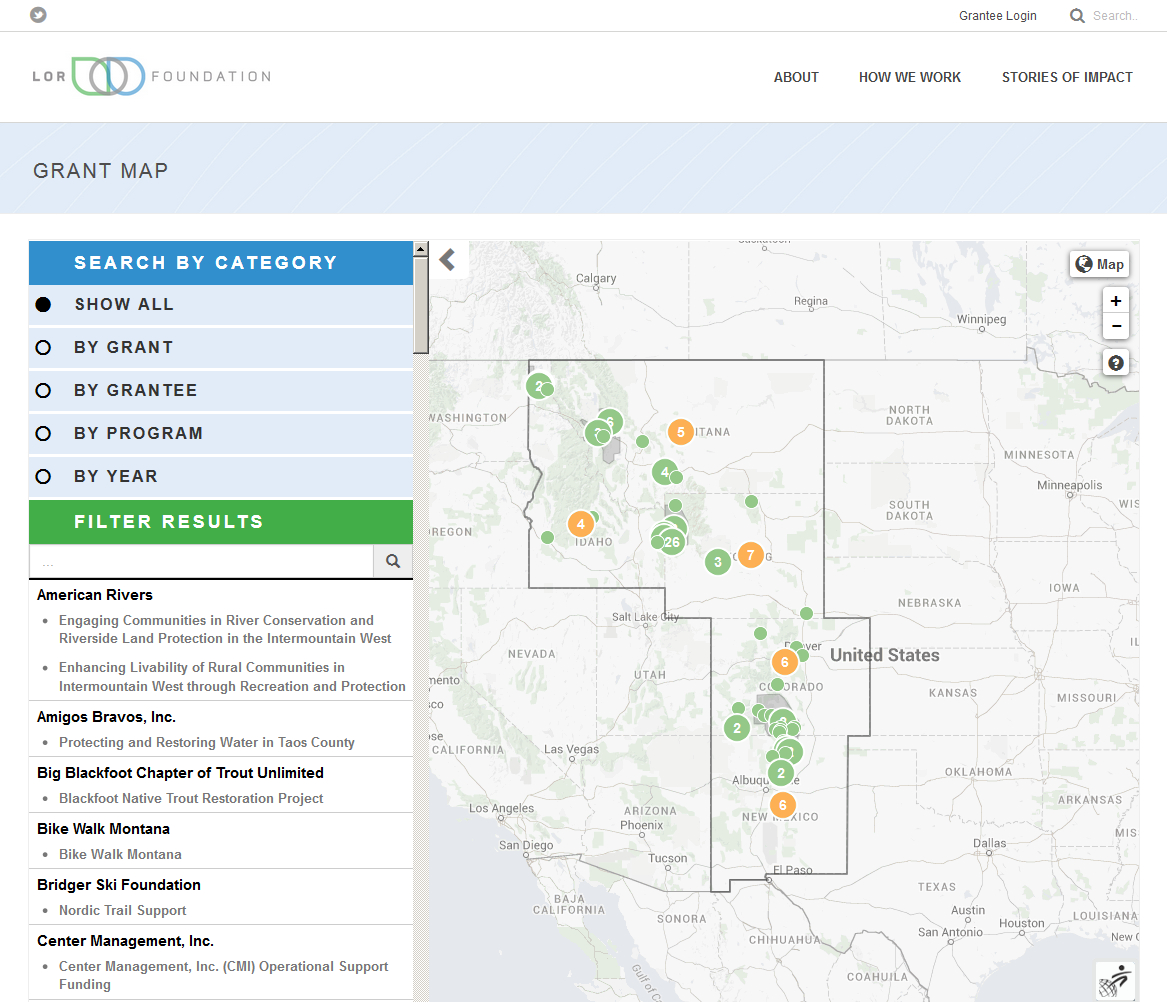Open Engaging Communities in River Conservation grant
Screen dimensions: 1167x1002
tap(225, 630)
